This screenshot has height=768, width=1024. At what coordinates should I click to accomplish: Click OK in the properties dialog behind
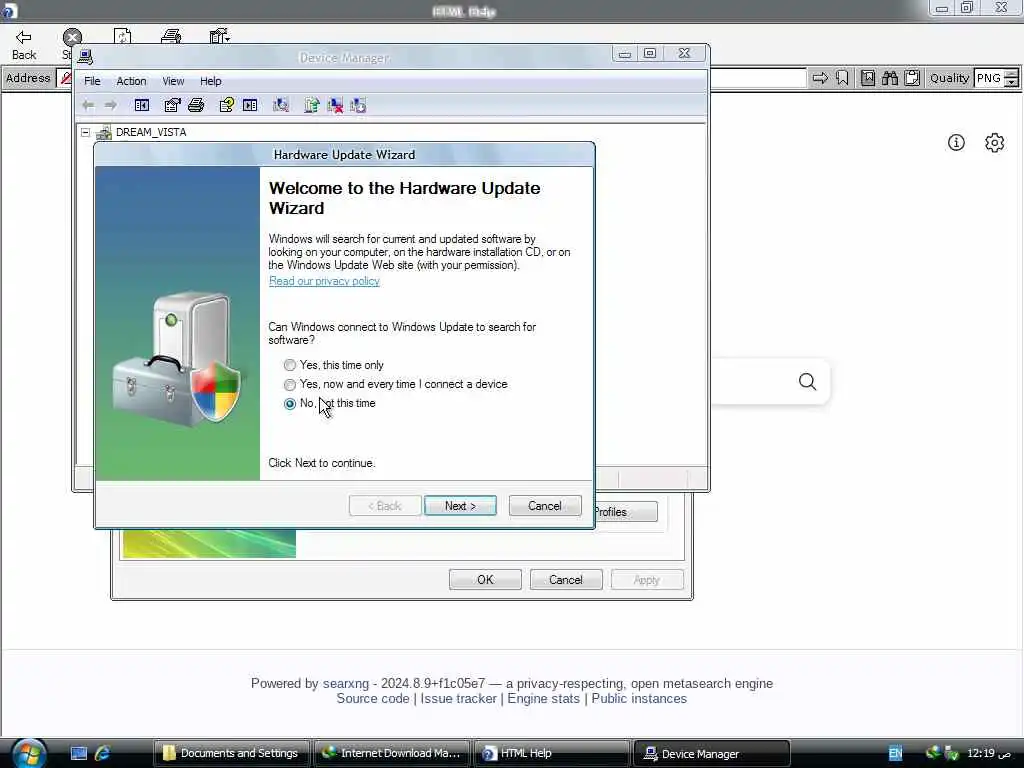click(485, 580)
